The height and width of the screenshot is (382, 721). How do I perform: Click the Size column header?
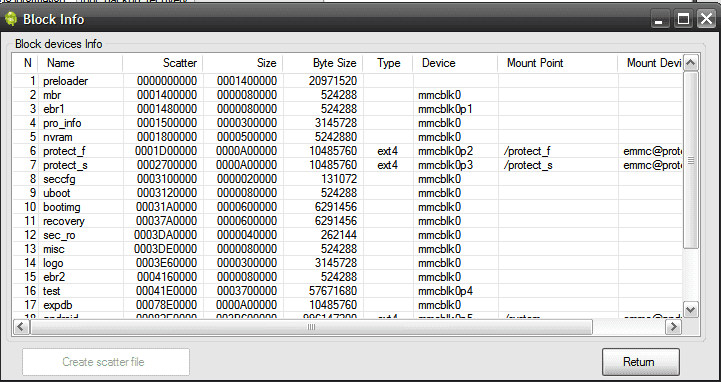[243, 63]
